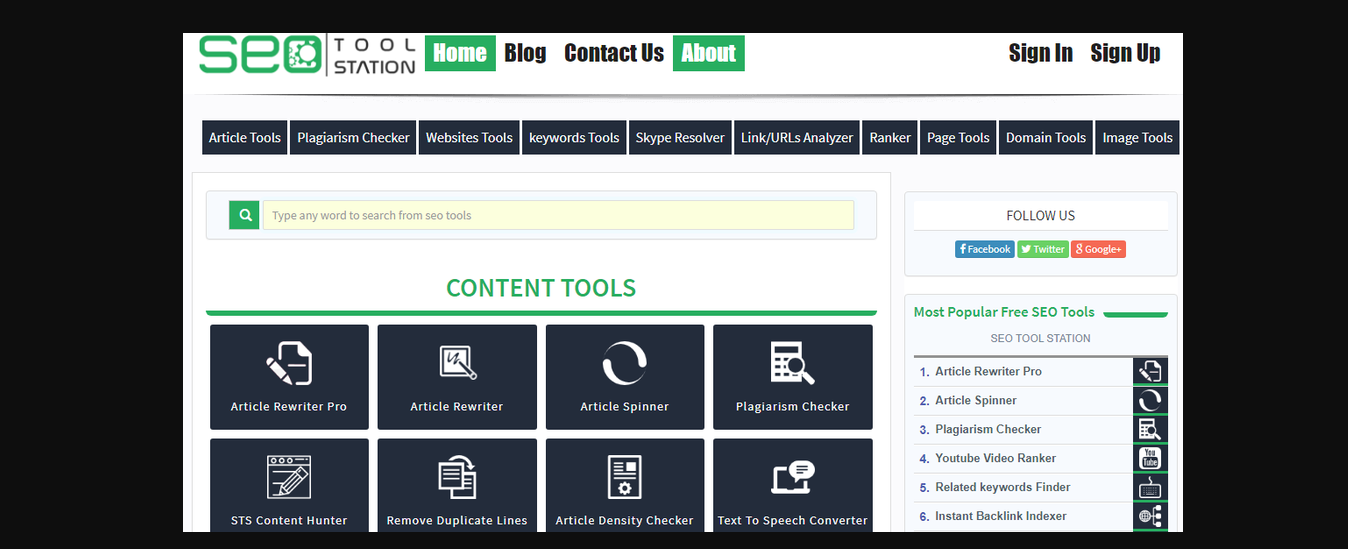
Task: Click the Sign In link
Action: [1041, 53]
